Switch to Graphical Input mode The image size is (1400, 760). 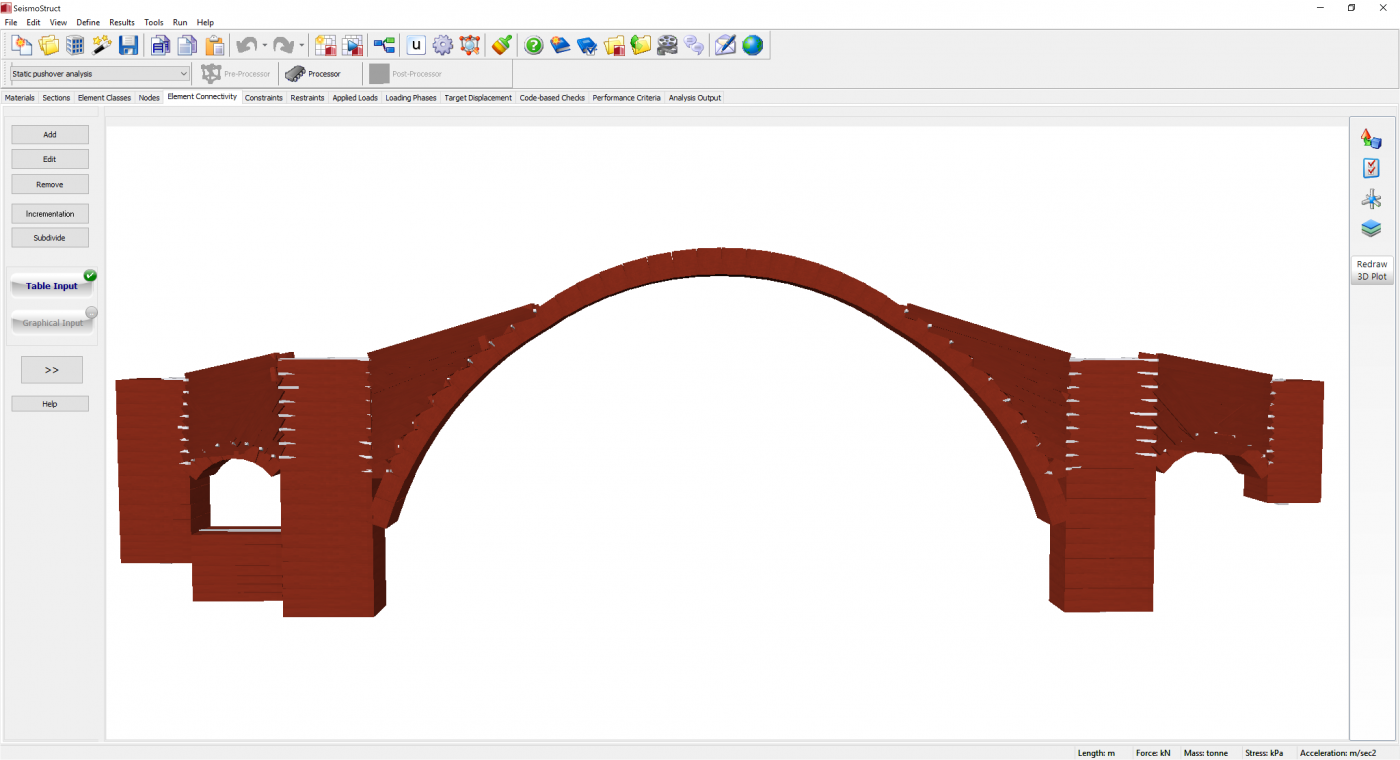coord(52,323)
